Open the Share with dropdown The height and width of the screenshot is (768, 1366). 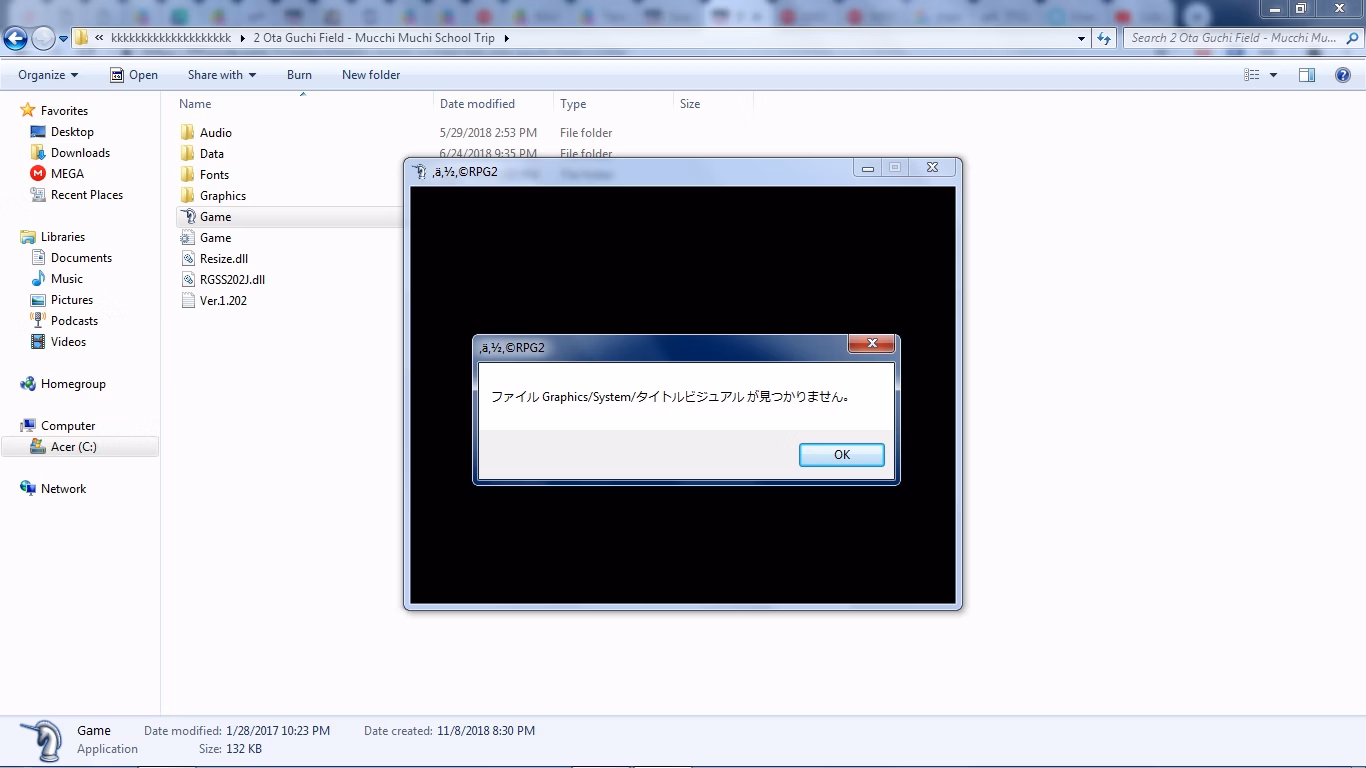[x=222, y=75]
